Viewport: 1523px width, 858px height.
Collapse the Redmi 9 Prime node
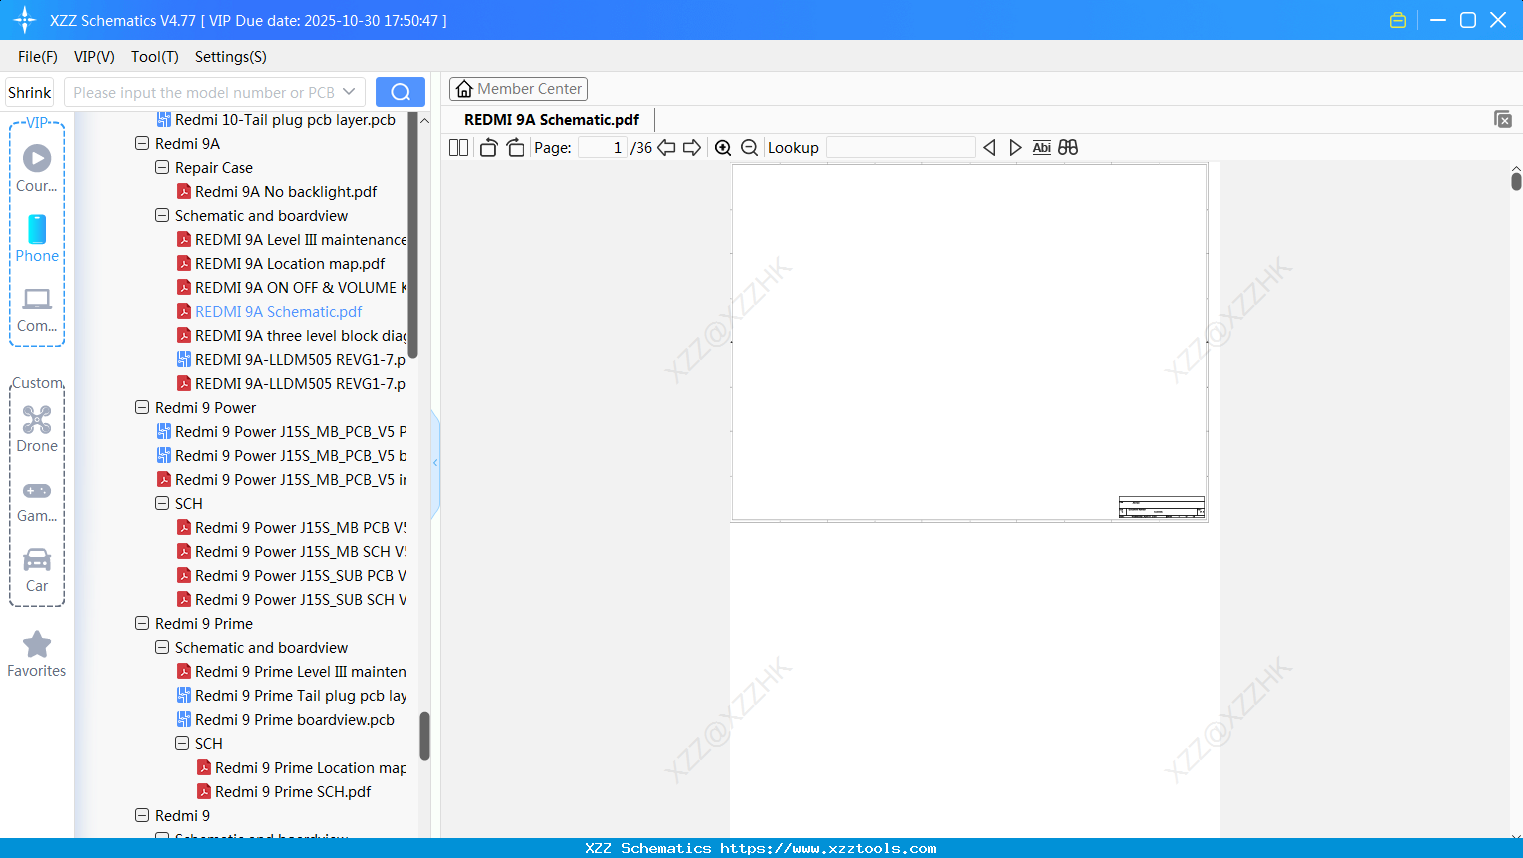(142, 623)
